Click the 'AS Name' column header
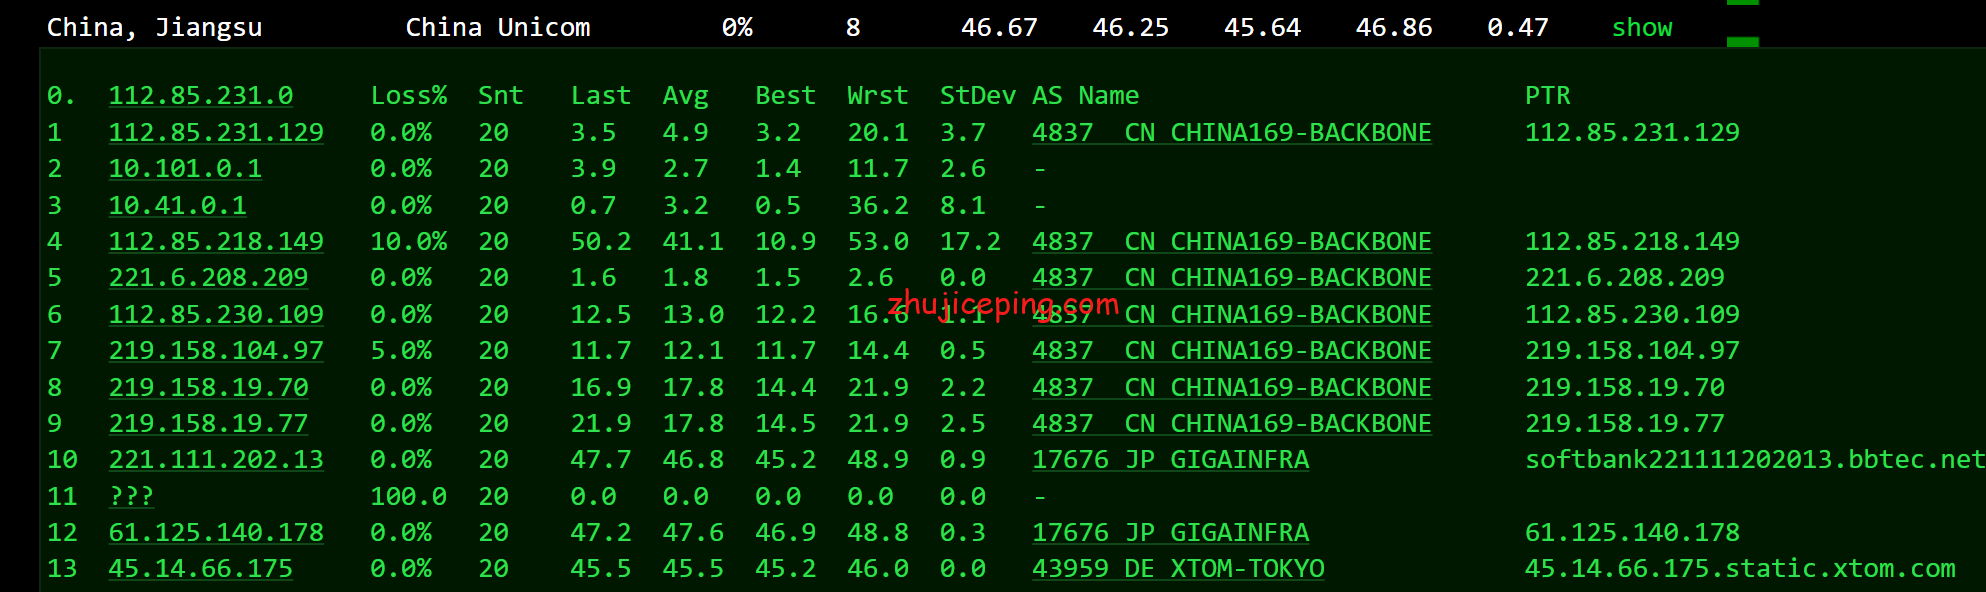The width and height of the screenshot is (1986, 592). (x=1086, y=96)
